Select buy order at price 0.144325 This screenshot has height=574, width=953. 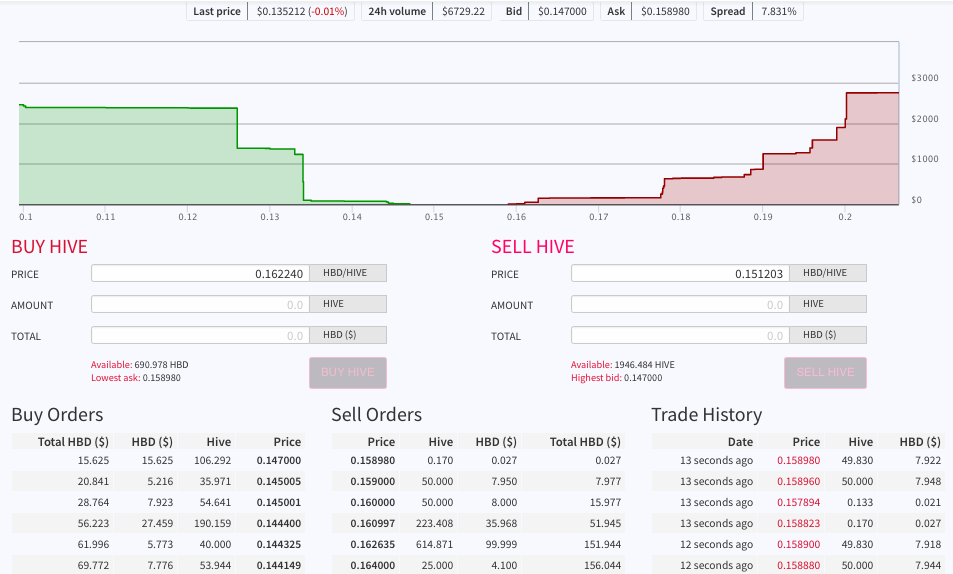158,544
